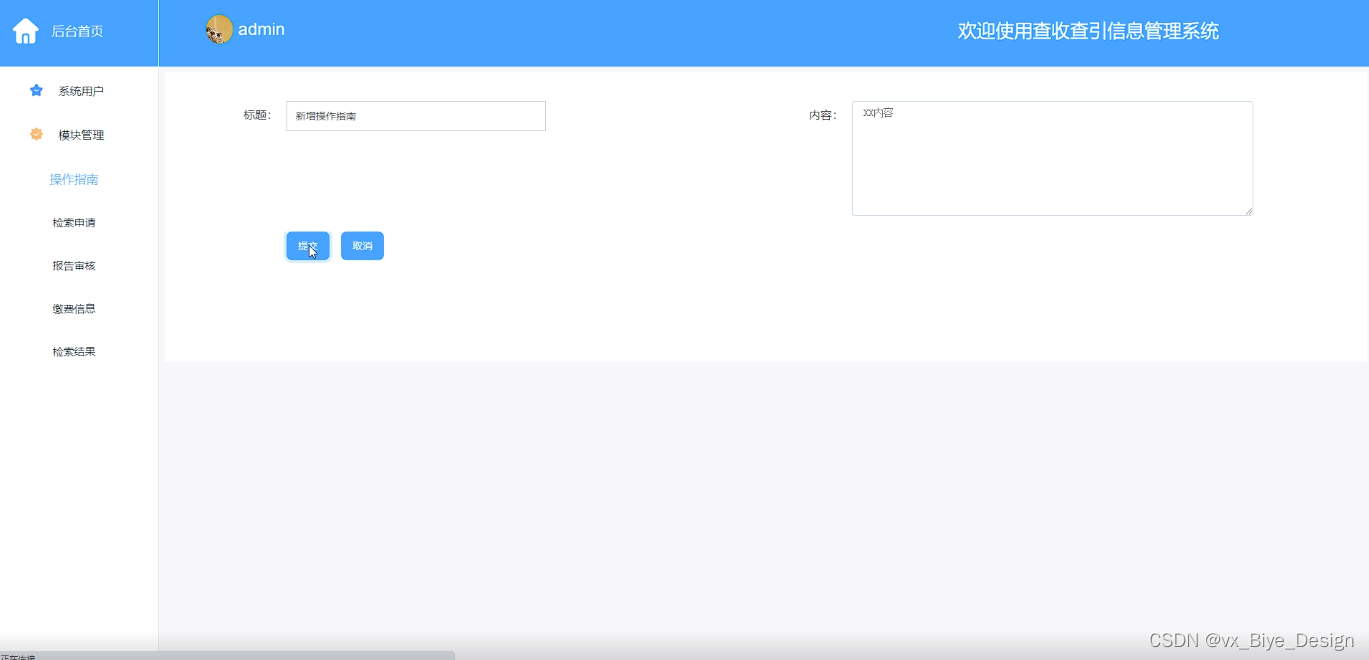The width and height of the screenshot is (1369, 660).
Task: Focus the 内容 textarea
Action: (x=1052, y=158)
